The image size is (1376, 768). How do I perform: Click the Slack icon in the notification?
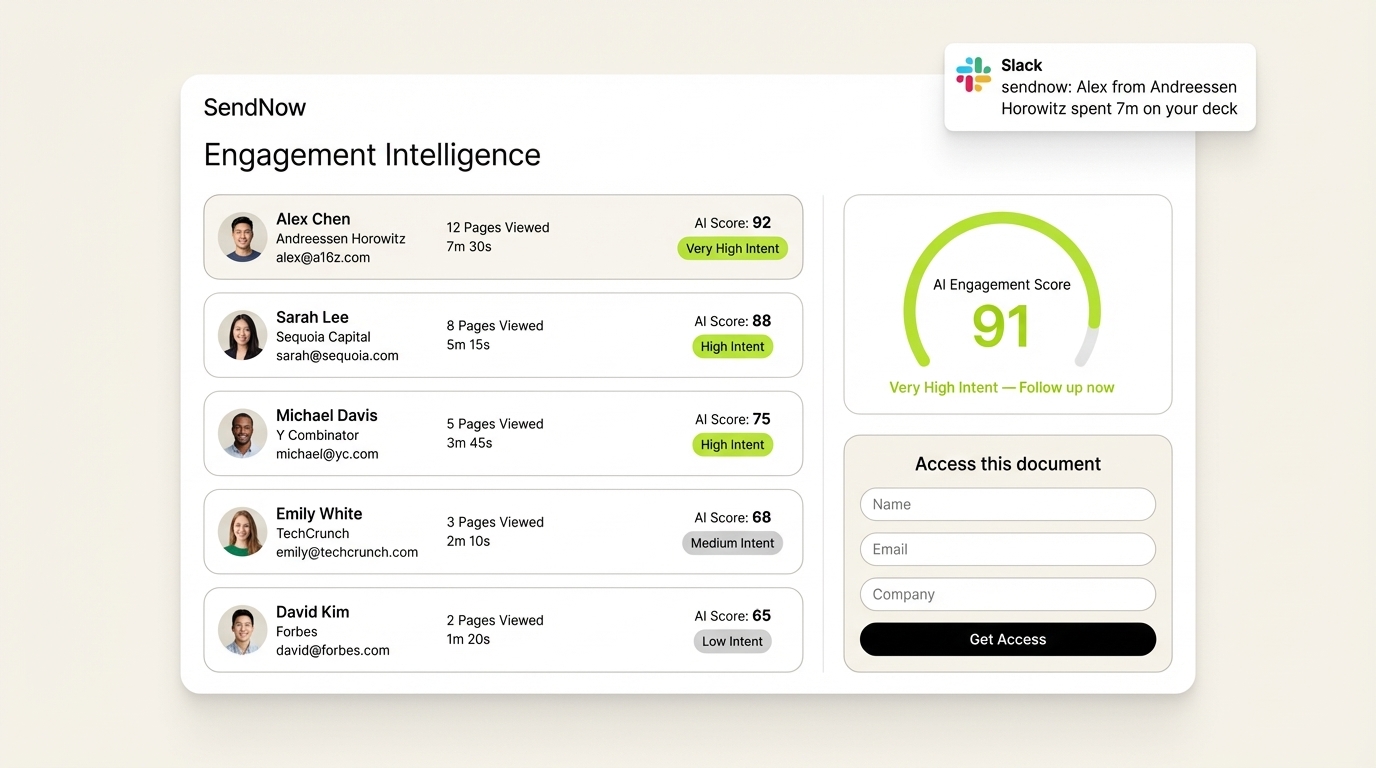pyautogui.click(x=972, y=74)
